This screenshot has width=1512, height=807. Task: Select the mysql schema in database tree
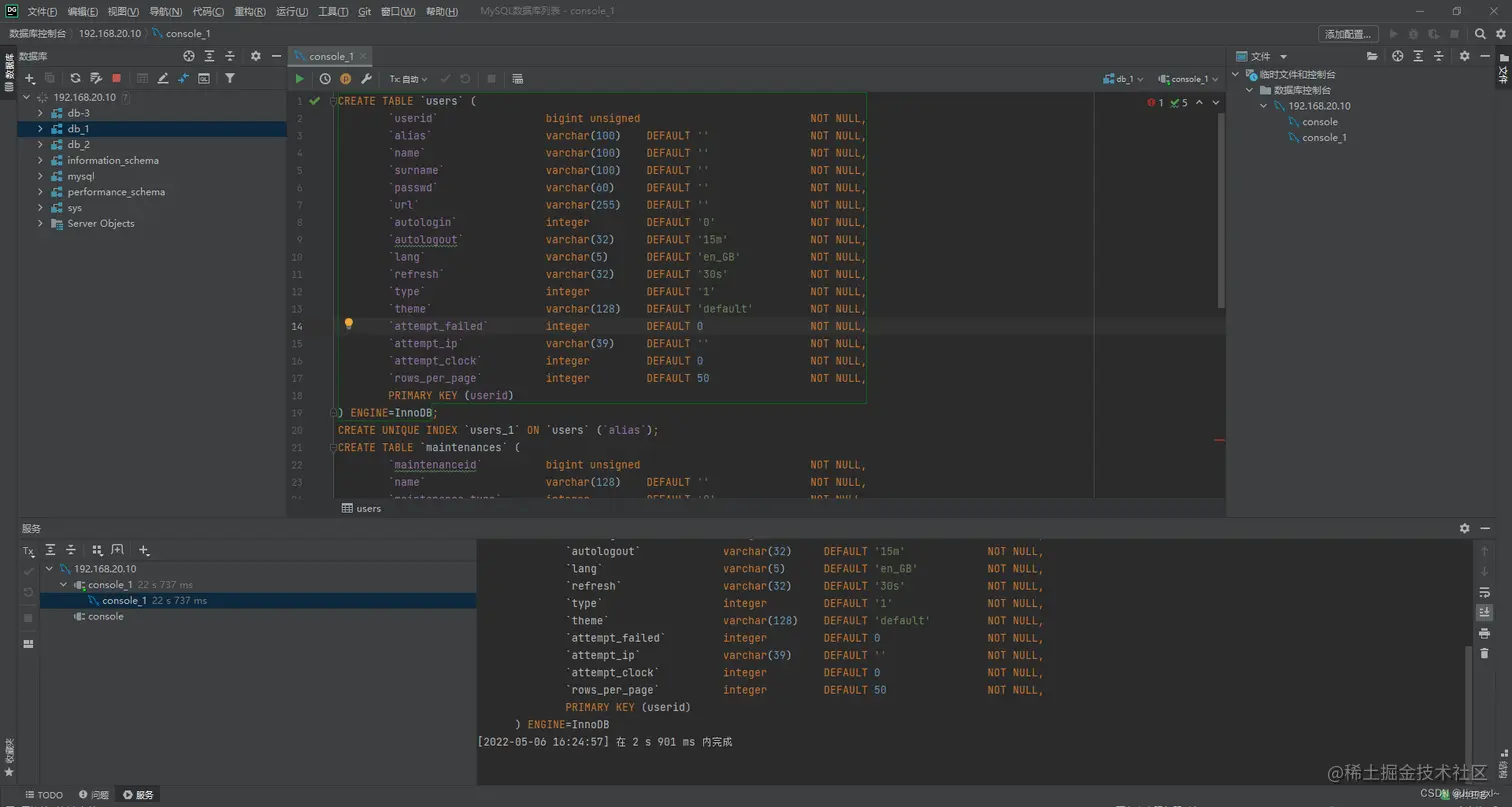click(x=81, y=176)
